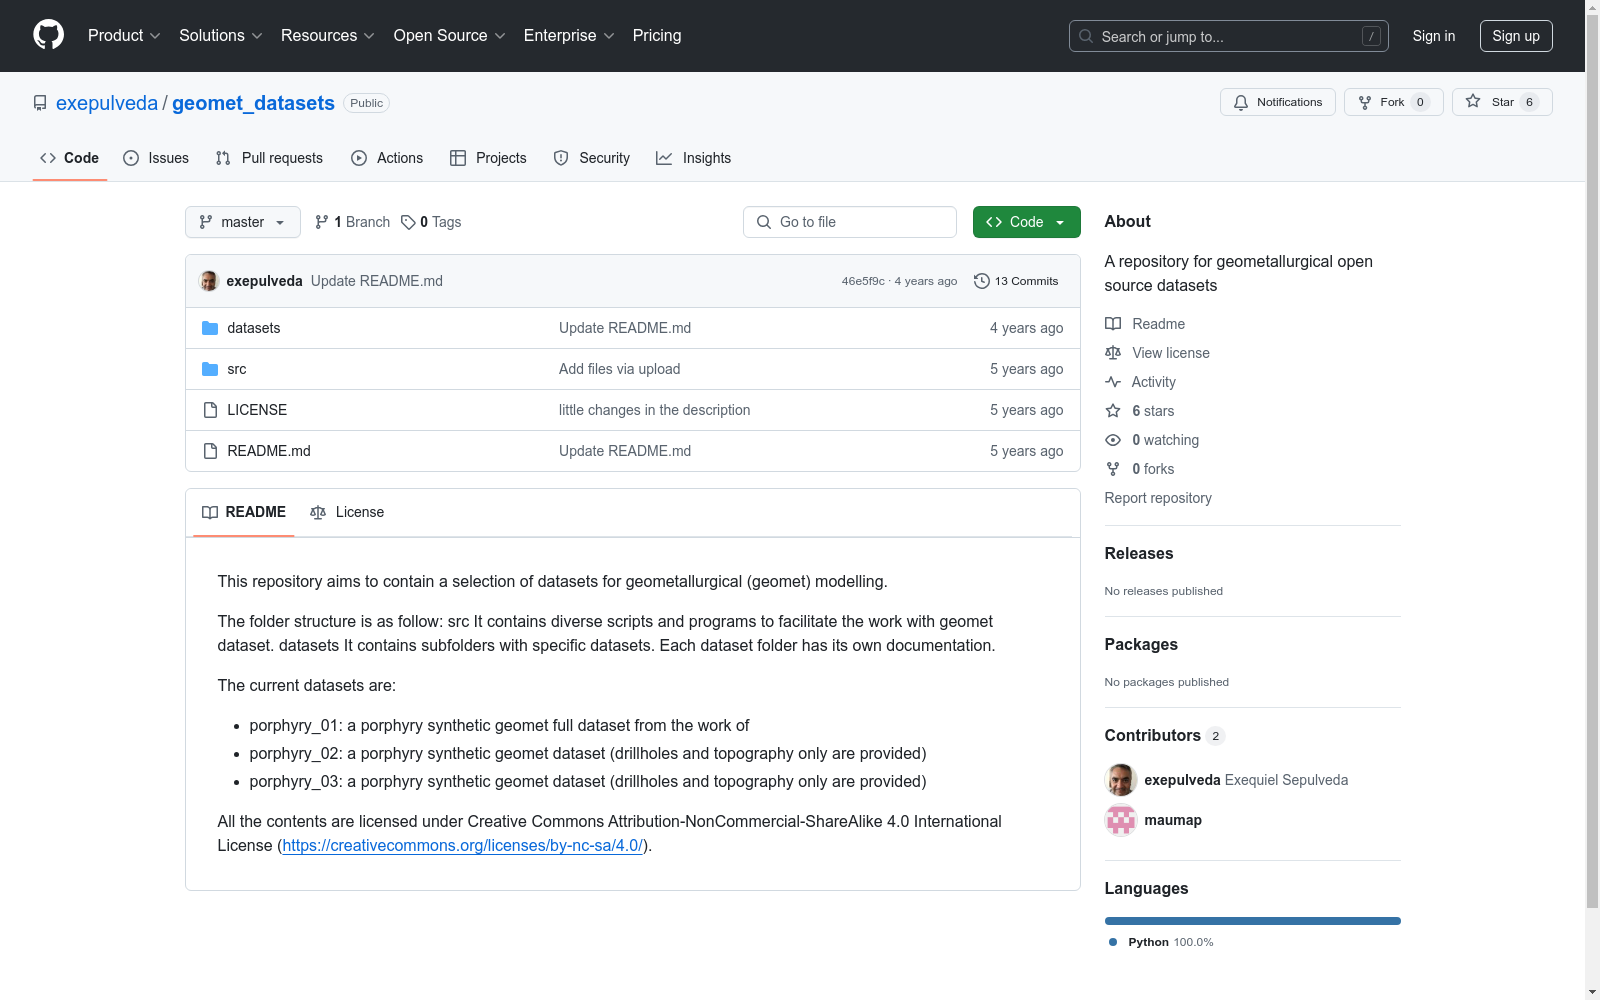The height and width of the screenshot is (1000, 1600).
Task: Click the Python 100.0% language link
Action: [x=1161, y=942]
